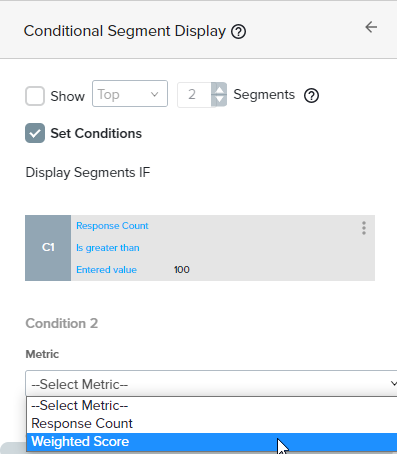
Task: Click the entered value 100 in C1
Action: tap(182, 270)
